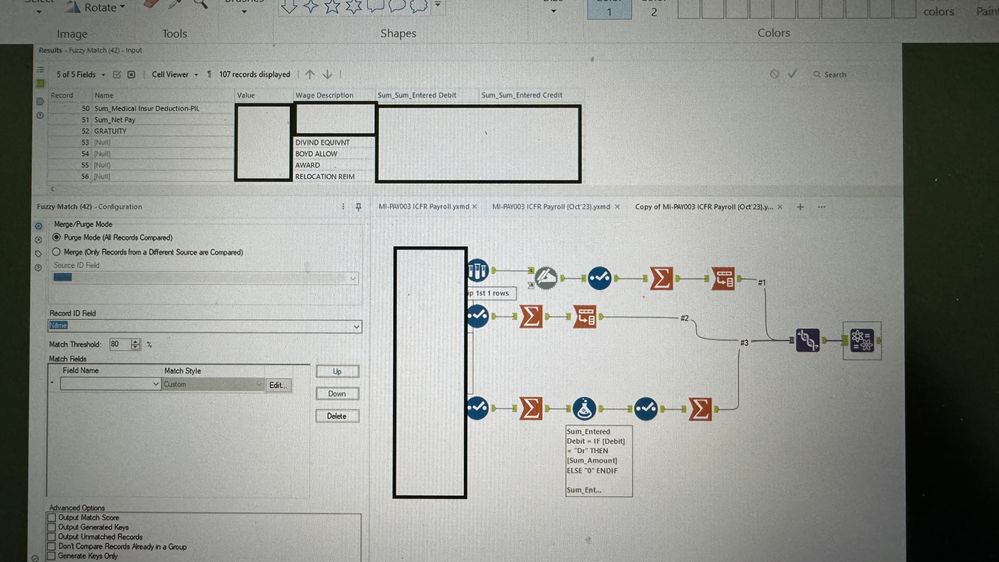Select the Summarize tool feeding connection #1

click(x=661, y=278)
